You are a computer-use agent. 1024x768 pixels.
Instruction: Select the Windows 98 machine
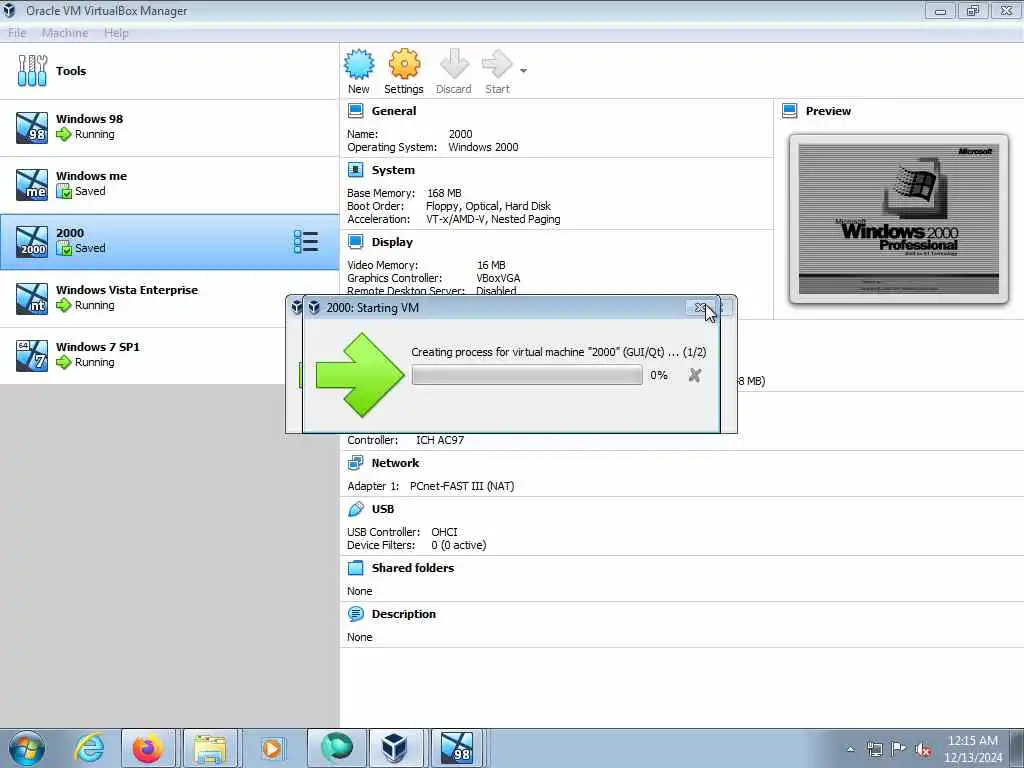coord(169,127)
